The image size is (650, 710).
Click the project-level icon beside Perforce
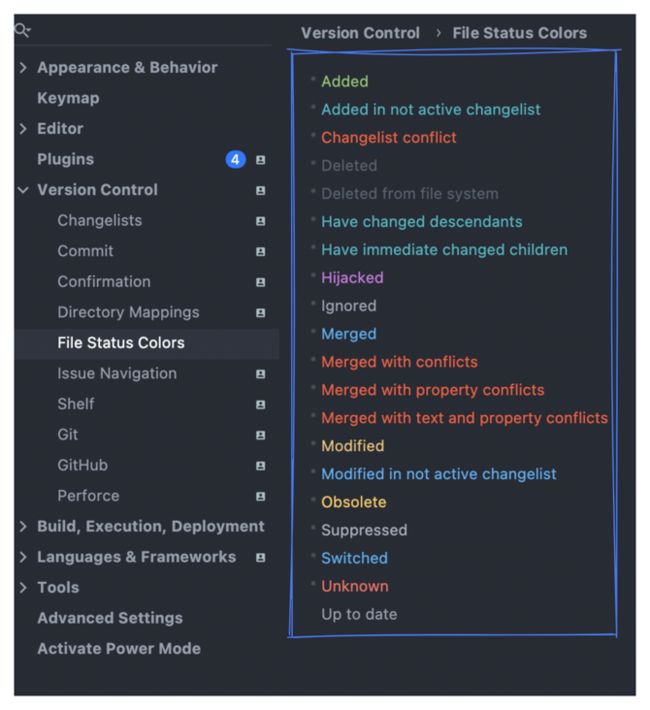260,496
